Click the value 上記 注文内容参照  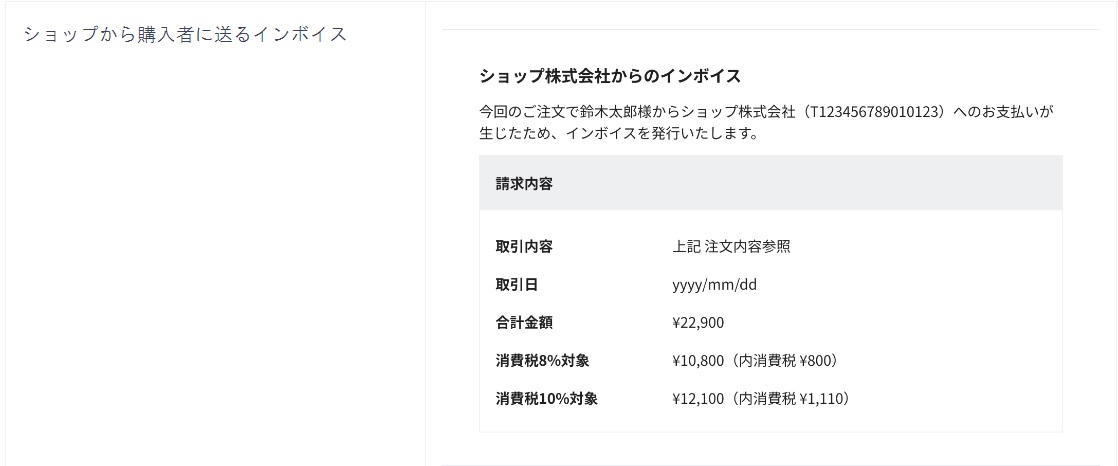(731, 246)
